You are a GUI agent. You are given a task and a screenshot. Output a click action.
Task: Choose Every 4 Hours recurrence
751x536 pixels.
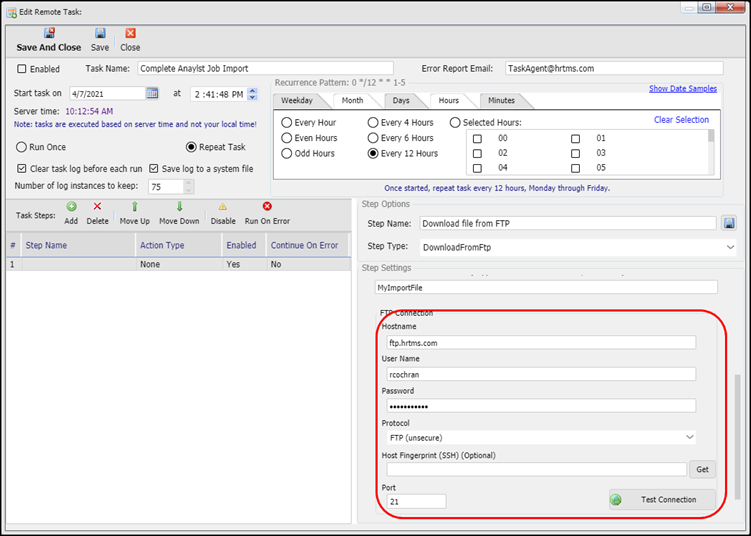373,123
